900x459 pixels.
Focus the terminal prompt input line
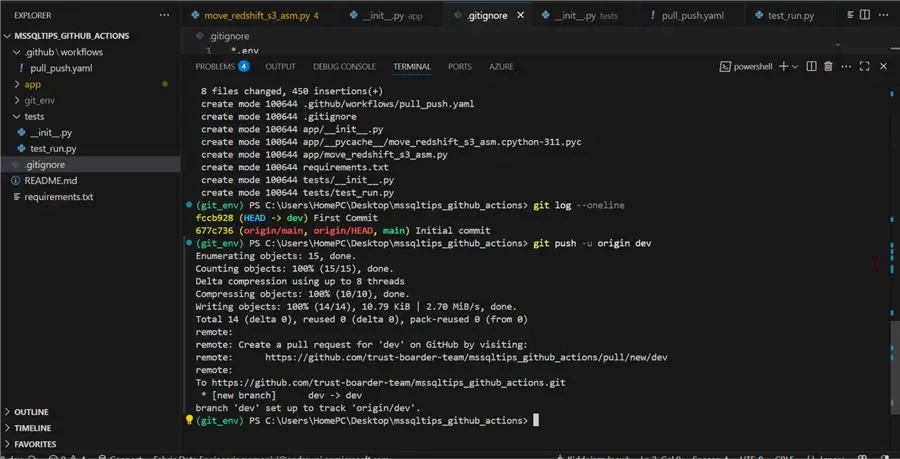tap(536, 421)
